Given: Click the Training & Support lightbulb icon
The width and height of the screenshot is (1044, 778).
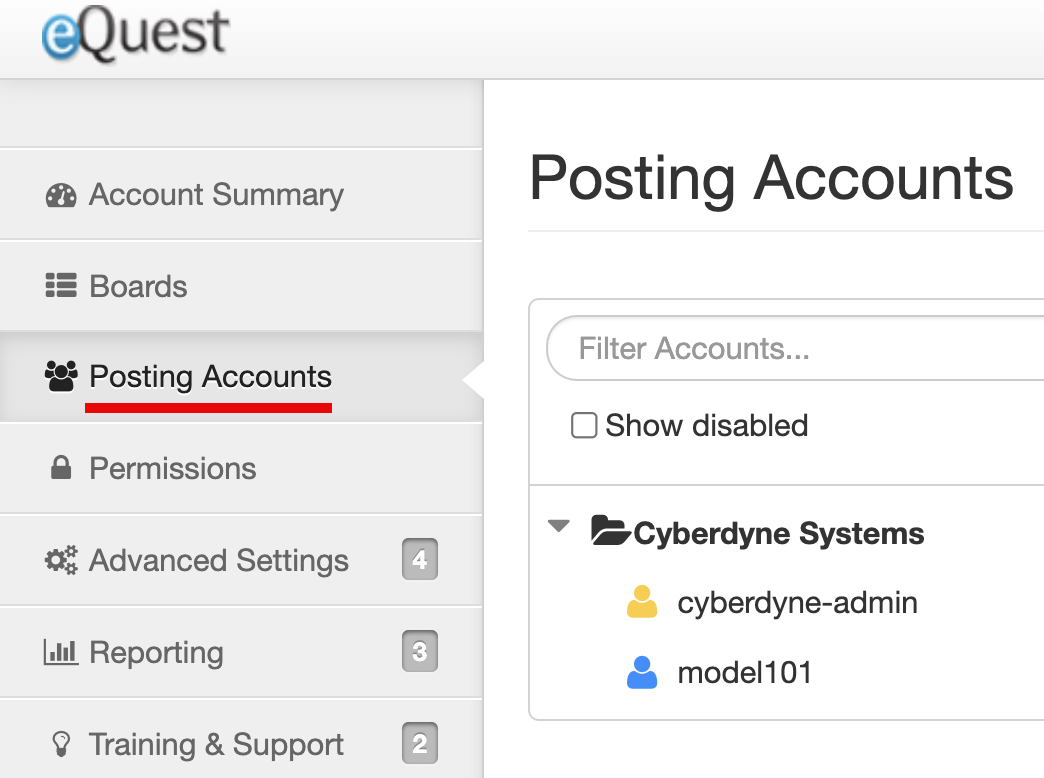Looking at the screenshot, I should [x=61, y=744].
